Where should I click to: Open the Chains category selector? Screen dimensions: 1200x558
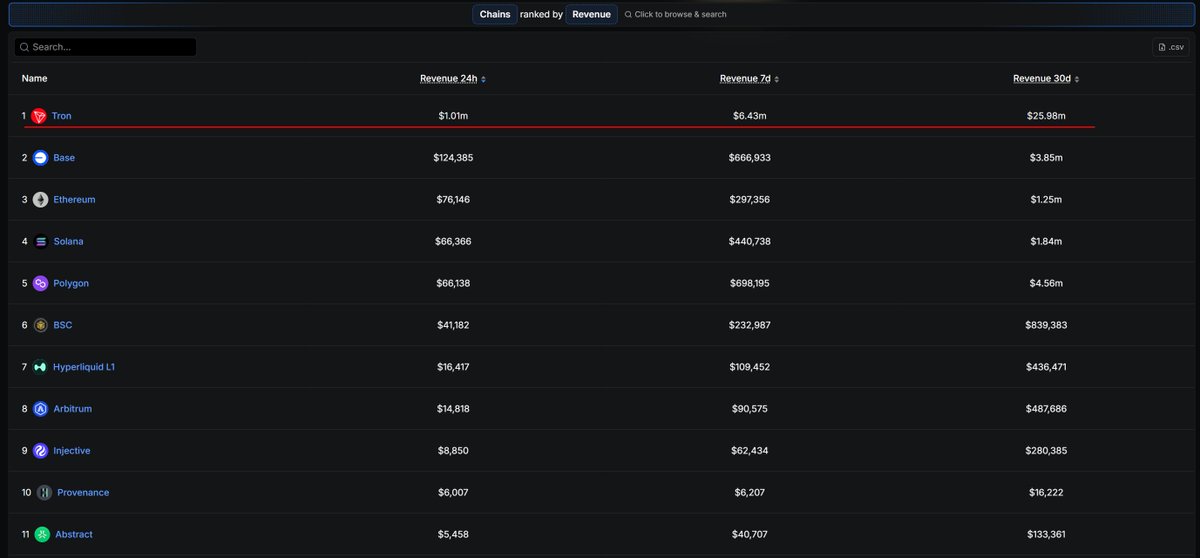495,15
